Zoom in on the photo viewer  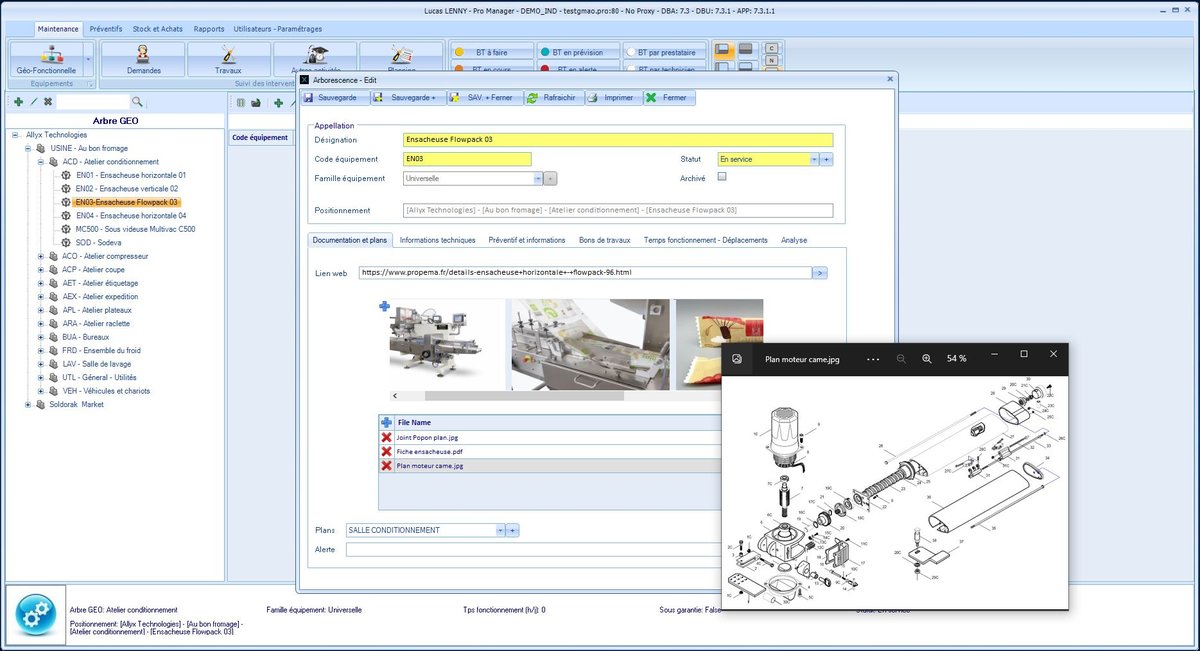(927, 358)
